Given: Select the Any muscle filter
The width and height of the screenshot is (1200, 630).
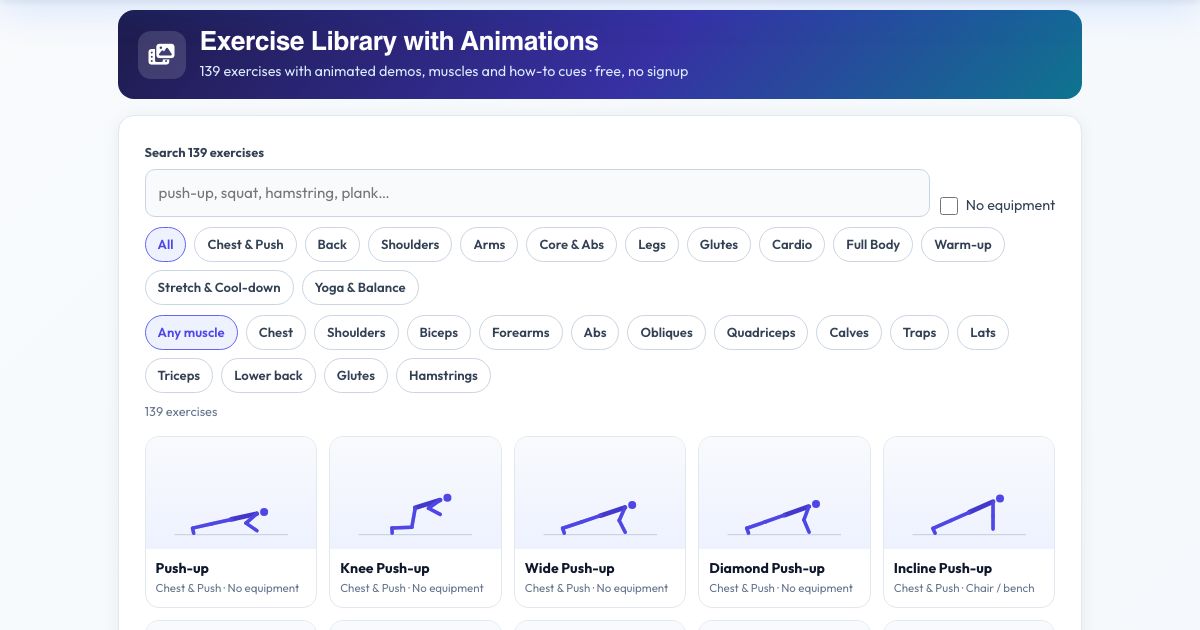Looking at the screenshot, I should coord(191,332).
